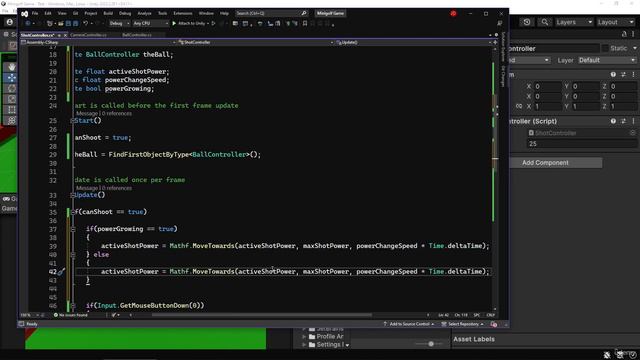Click the bookmark icon in toolbar

pyautogui.click(x=305, y=24)
